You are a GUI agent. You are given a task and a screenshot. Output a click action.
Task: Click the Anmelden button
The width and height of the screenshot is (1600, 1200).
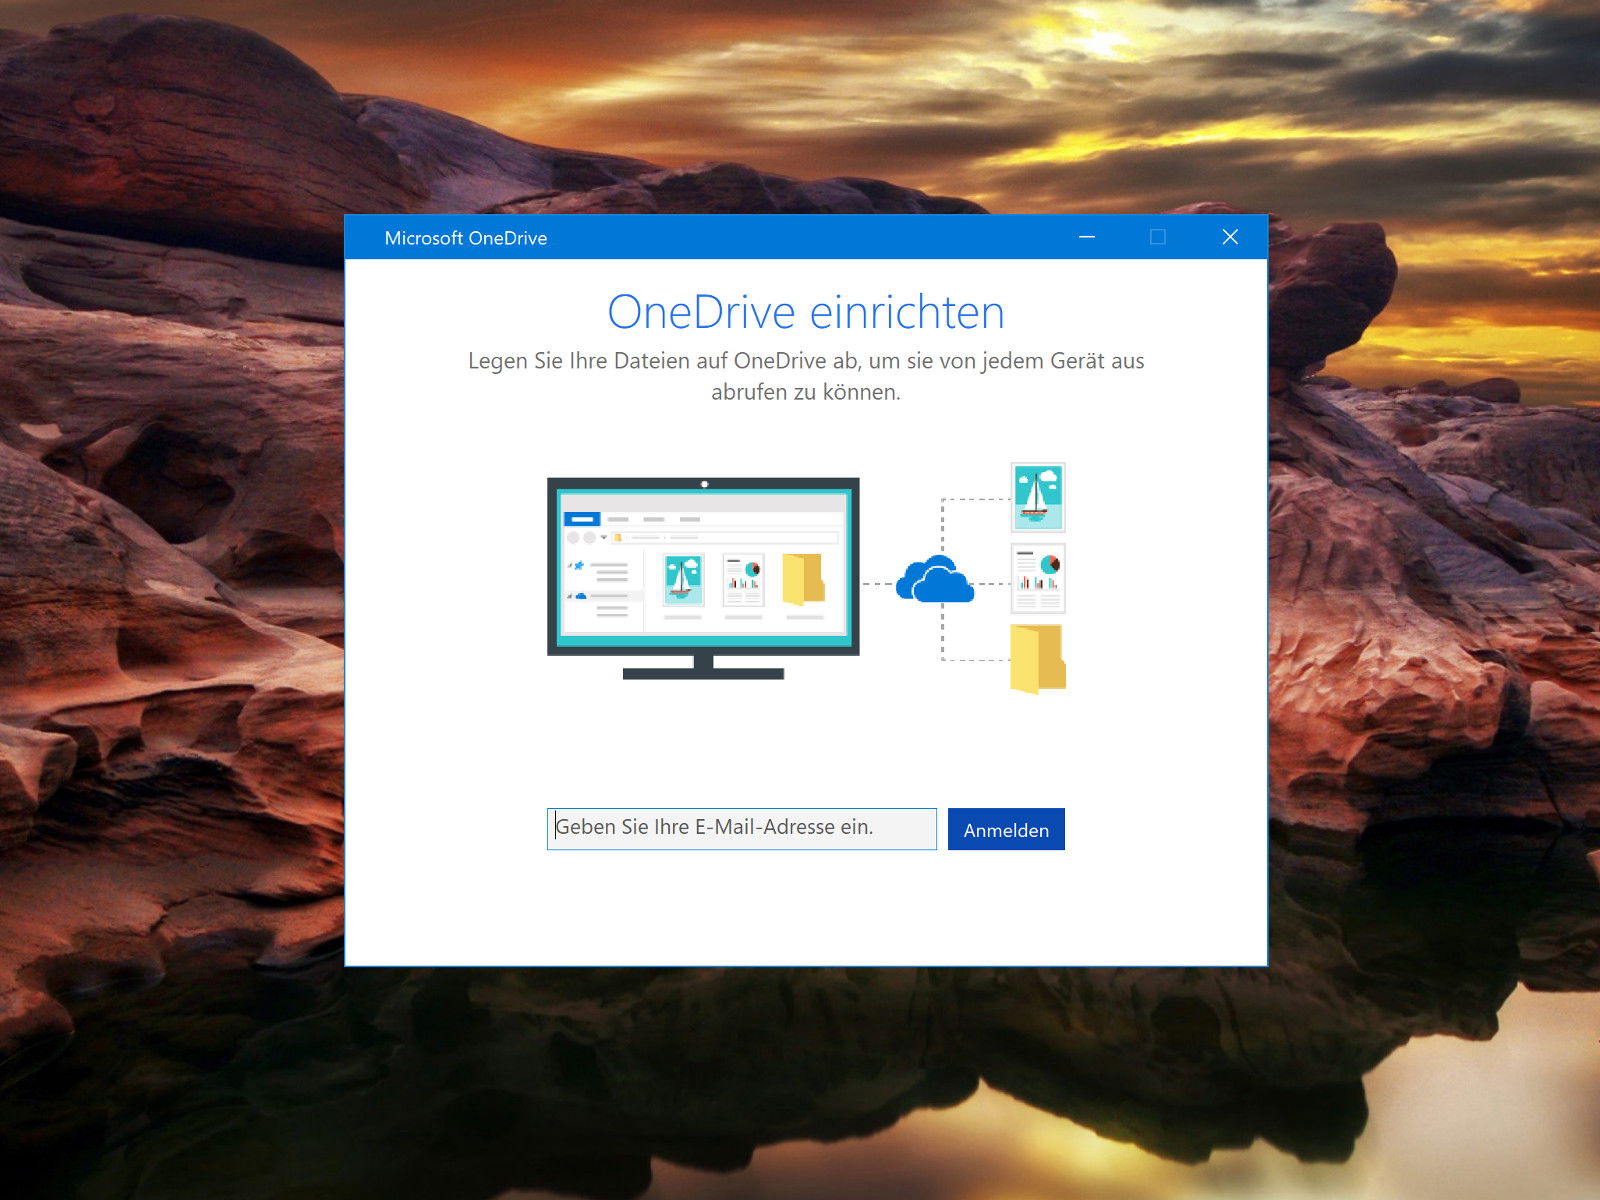point(1006,829)
